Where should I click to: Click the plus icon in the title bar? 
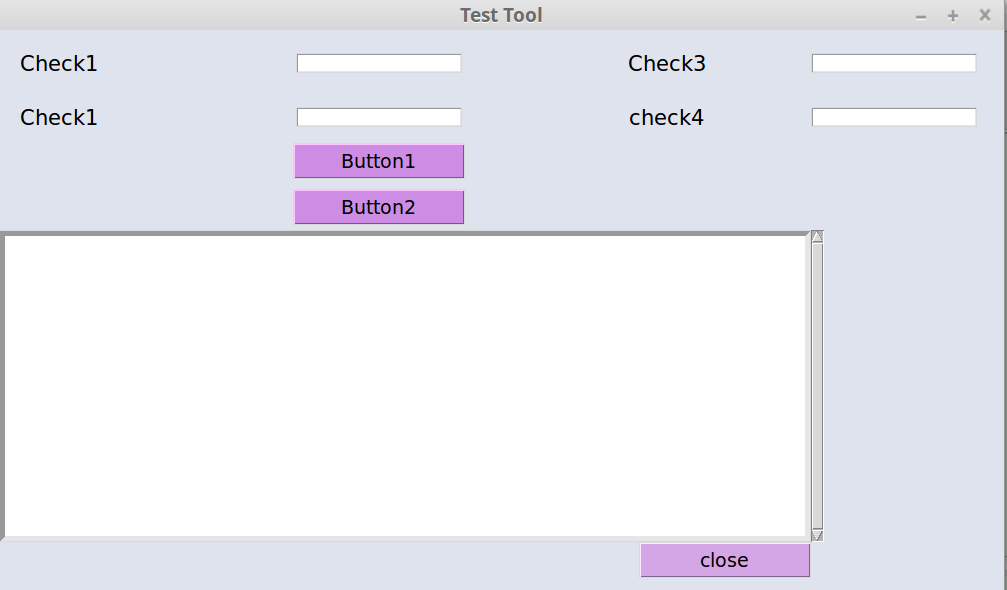951,15
